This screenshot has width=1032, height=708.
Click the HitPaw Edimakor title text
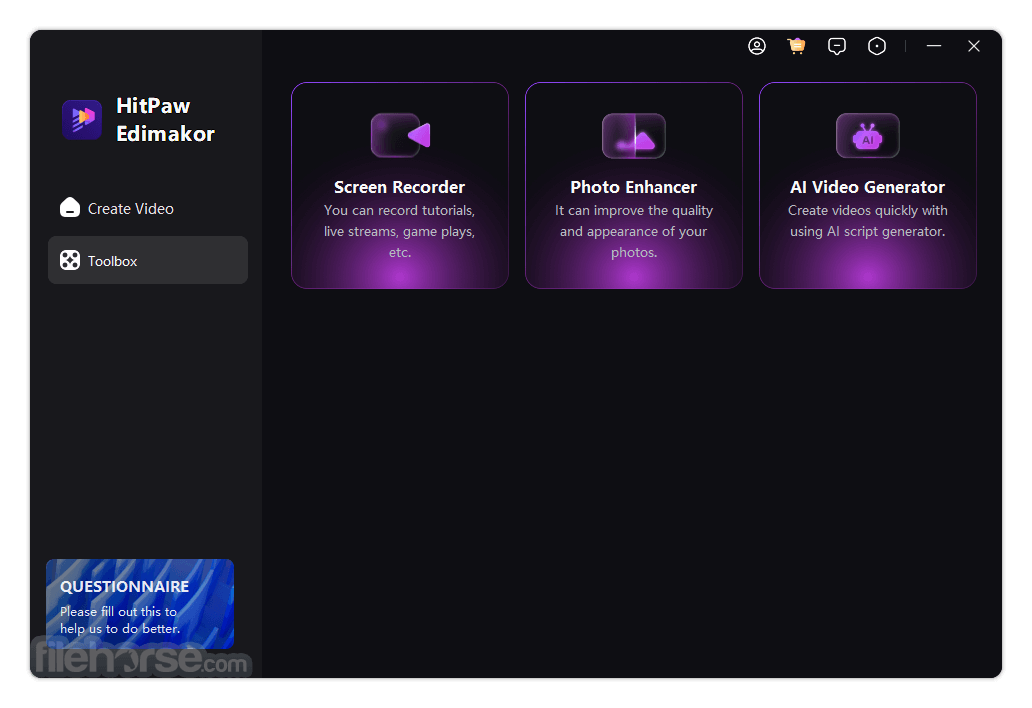click(165, 120)
